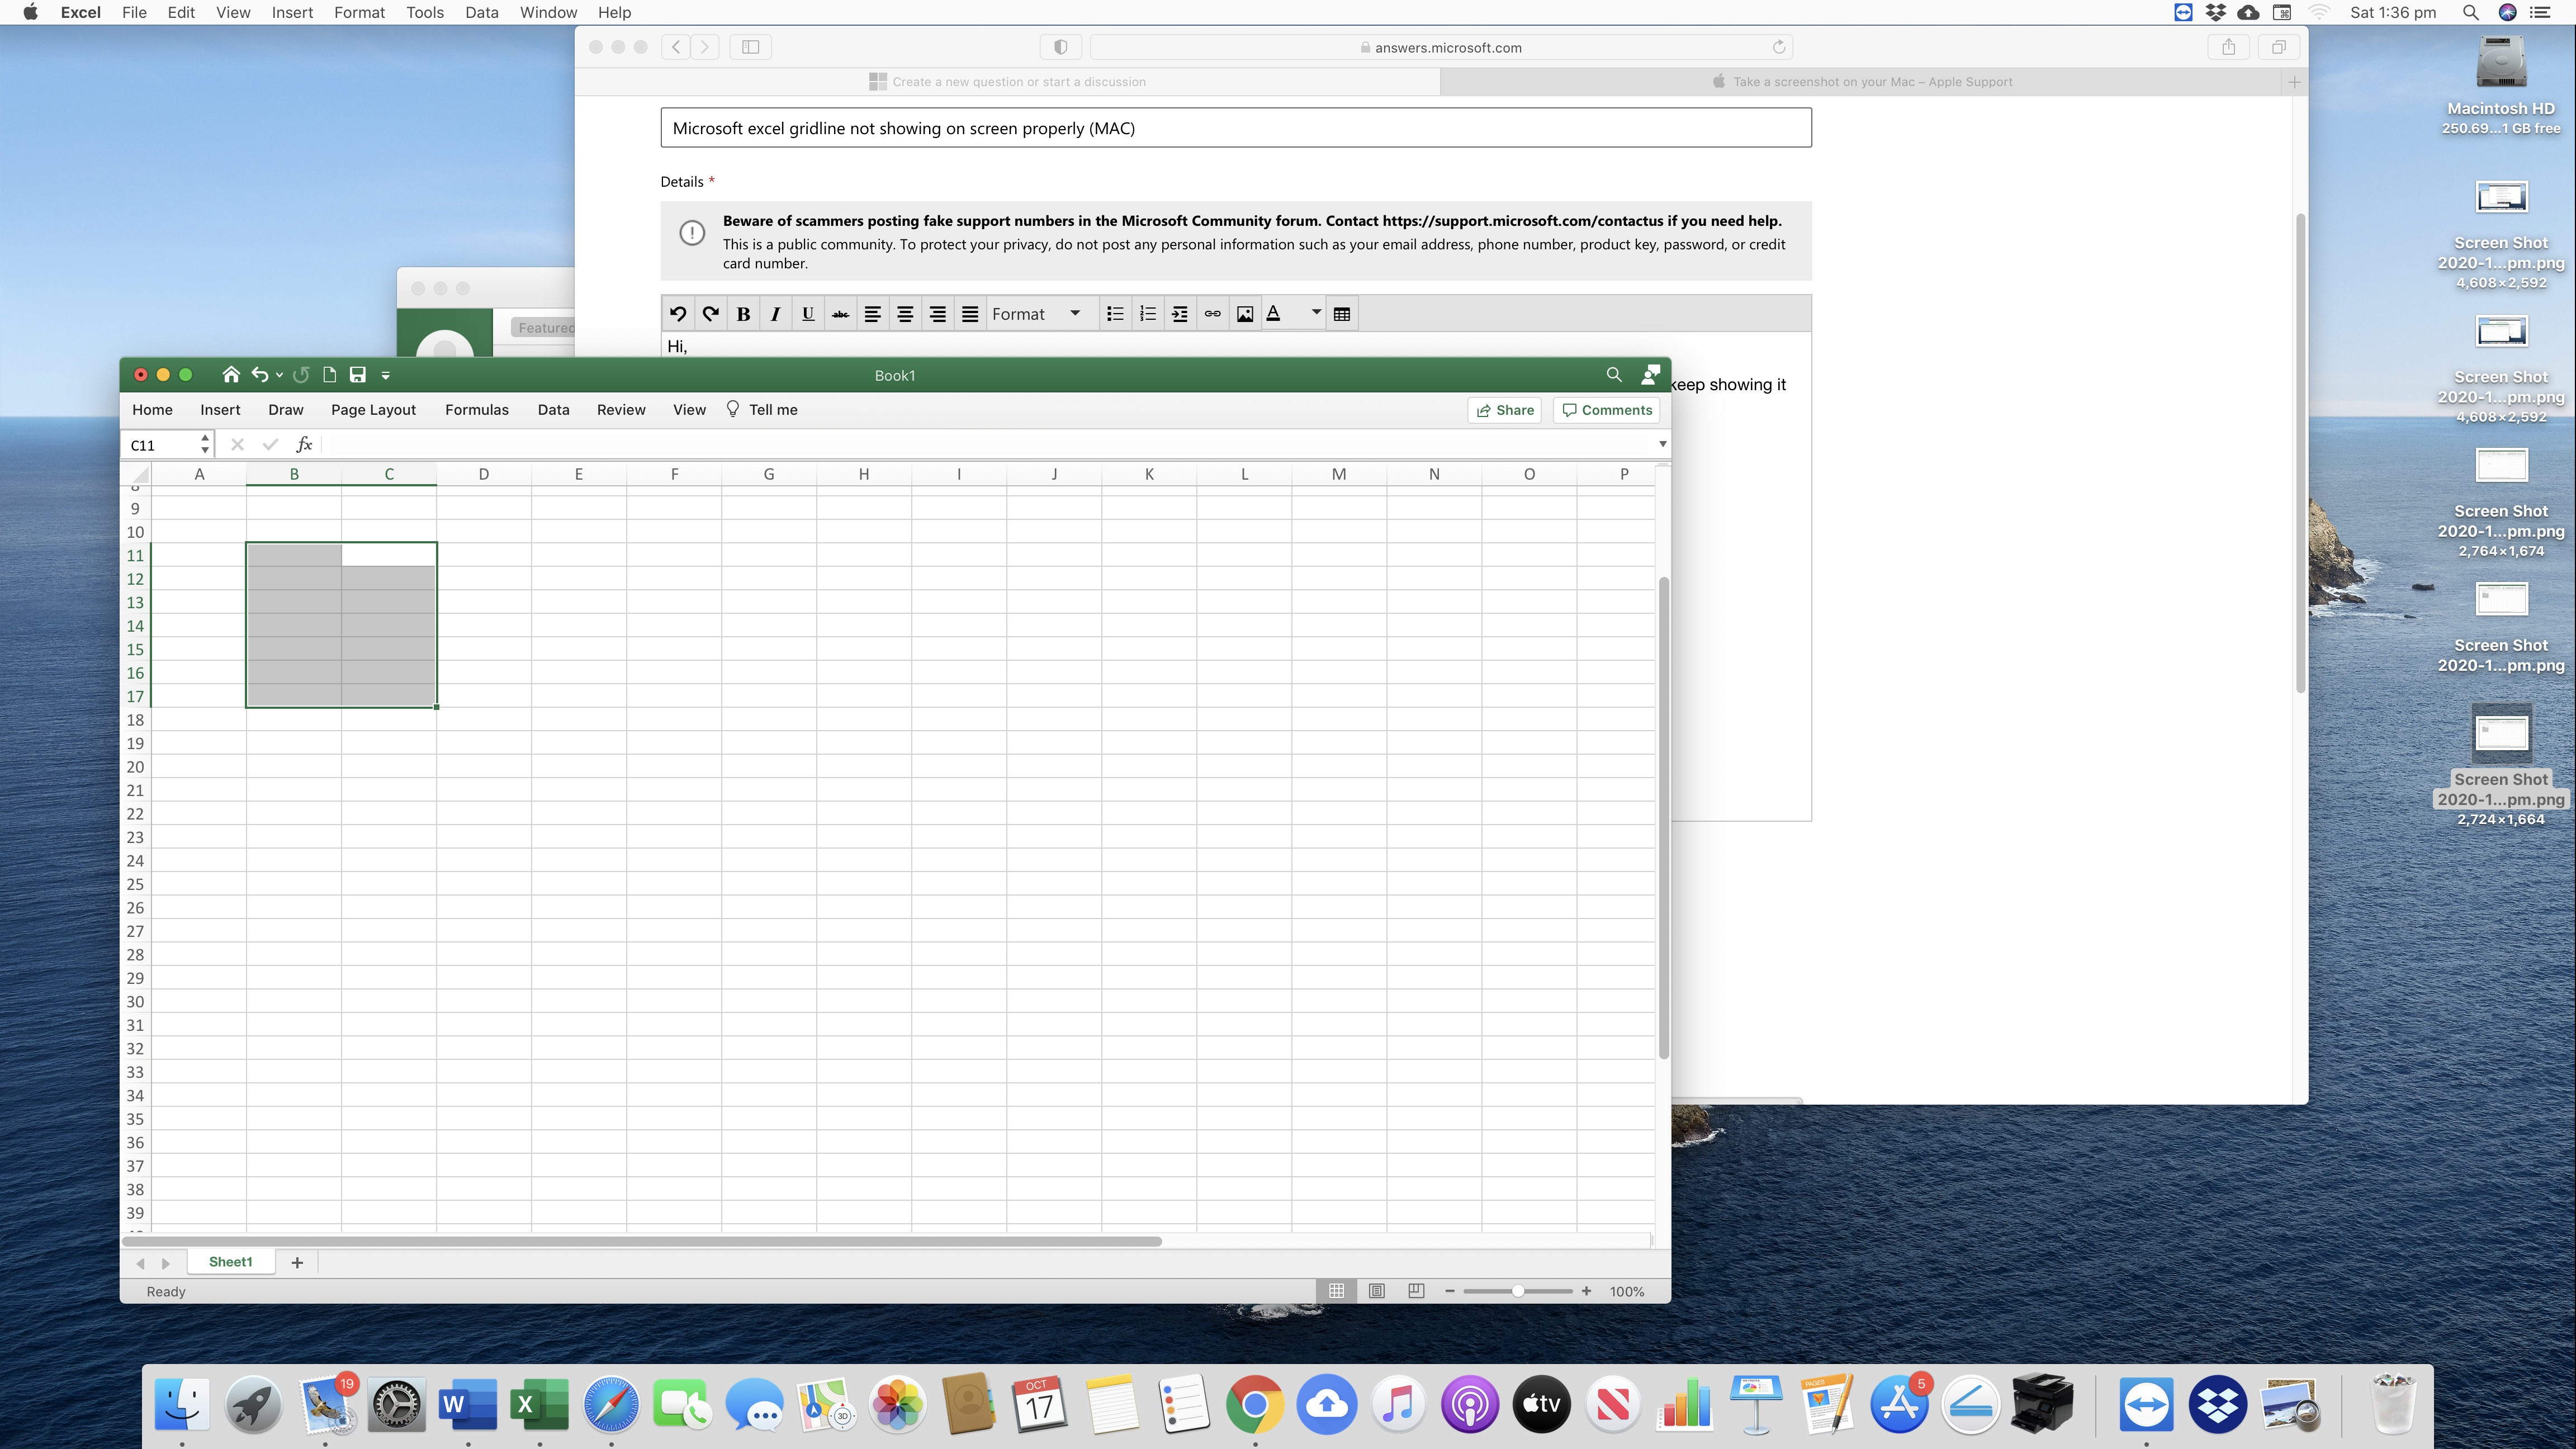Open the Formulas ribbon tab
Viewport: 2576px width, 1449px height.
(476, 410)
